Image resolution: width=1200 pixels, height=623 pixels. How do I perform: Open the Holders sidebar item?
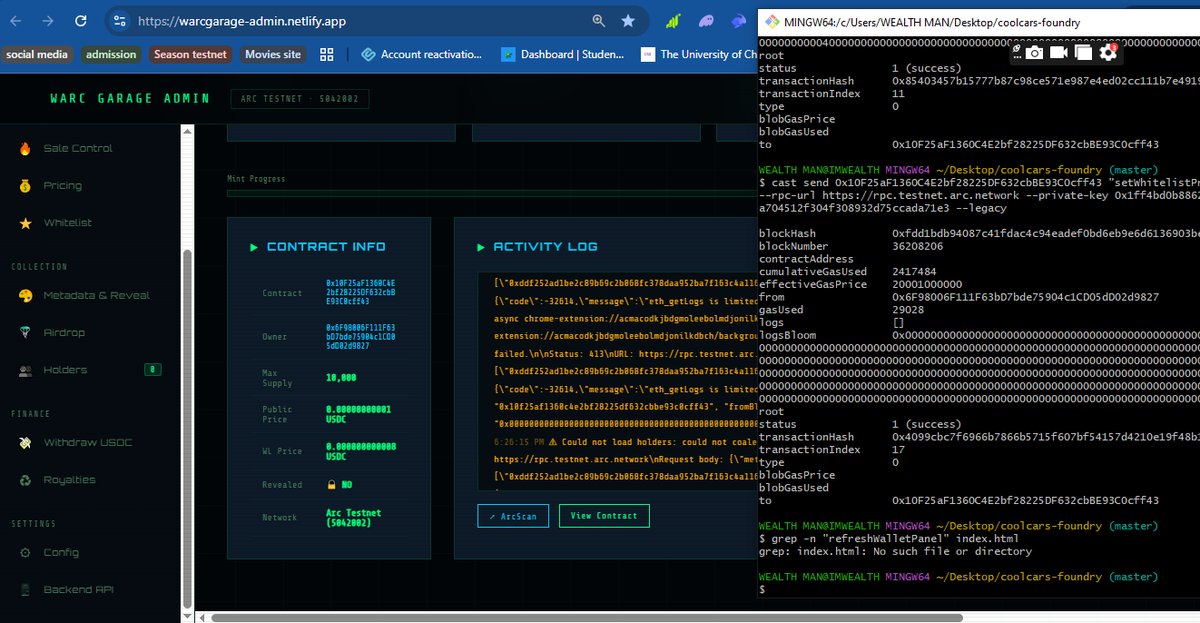(x=65, y=370)
